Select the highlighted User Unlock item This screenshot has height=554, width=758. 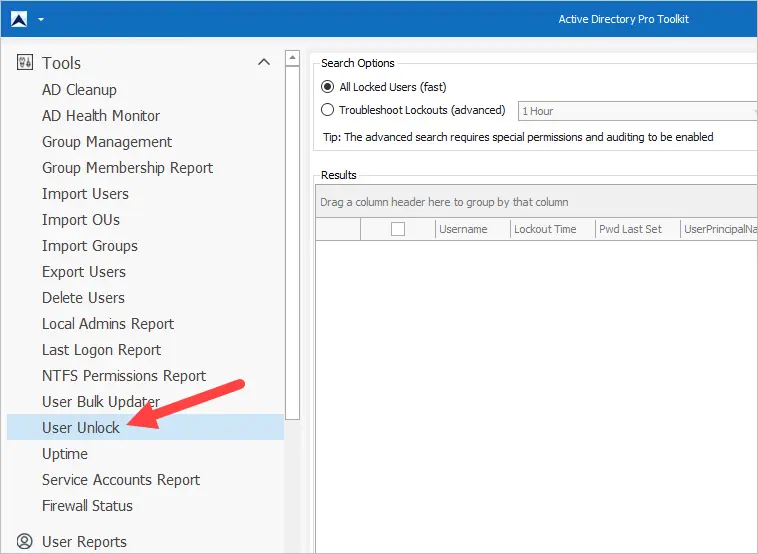coord(145,427)
